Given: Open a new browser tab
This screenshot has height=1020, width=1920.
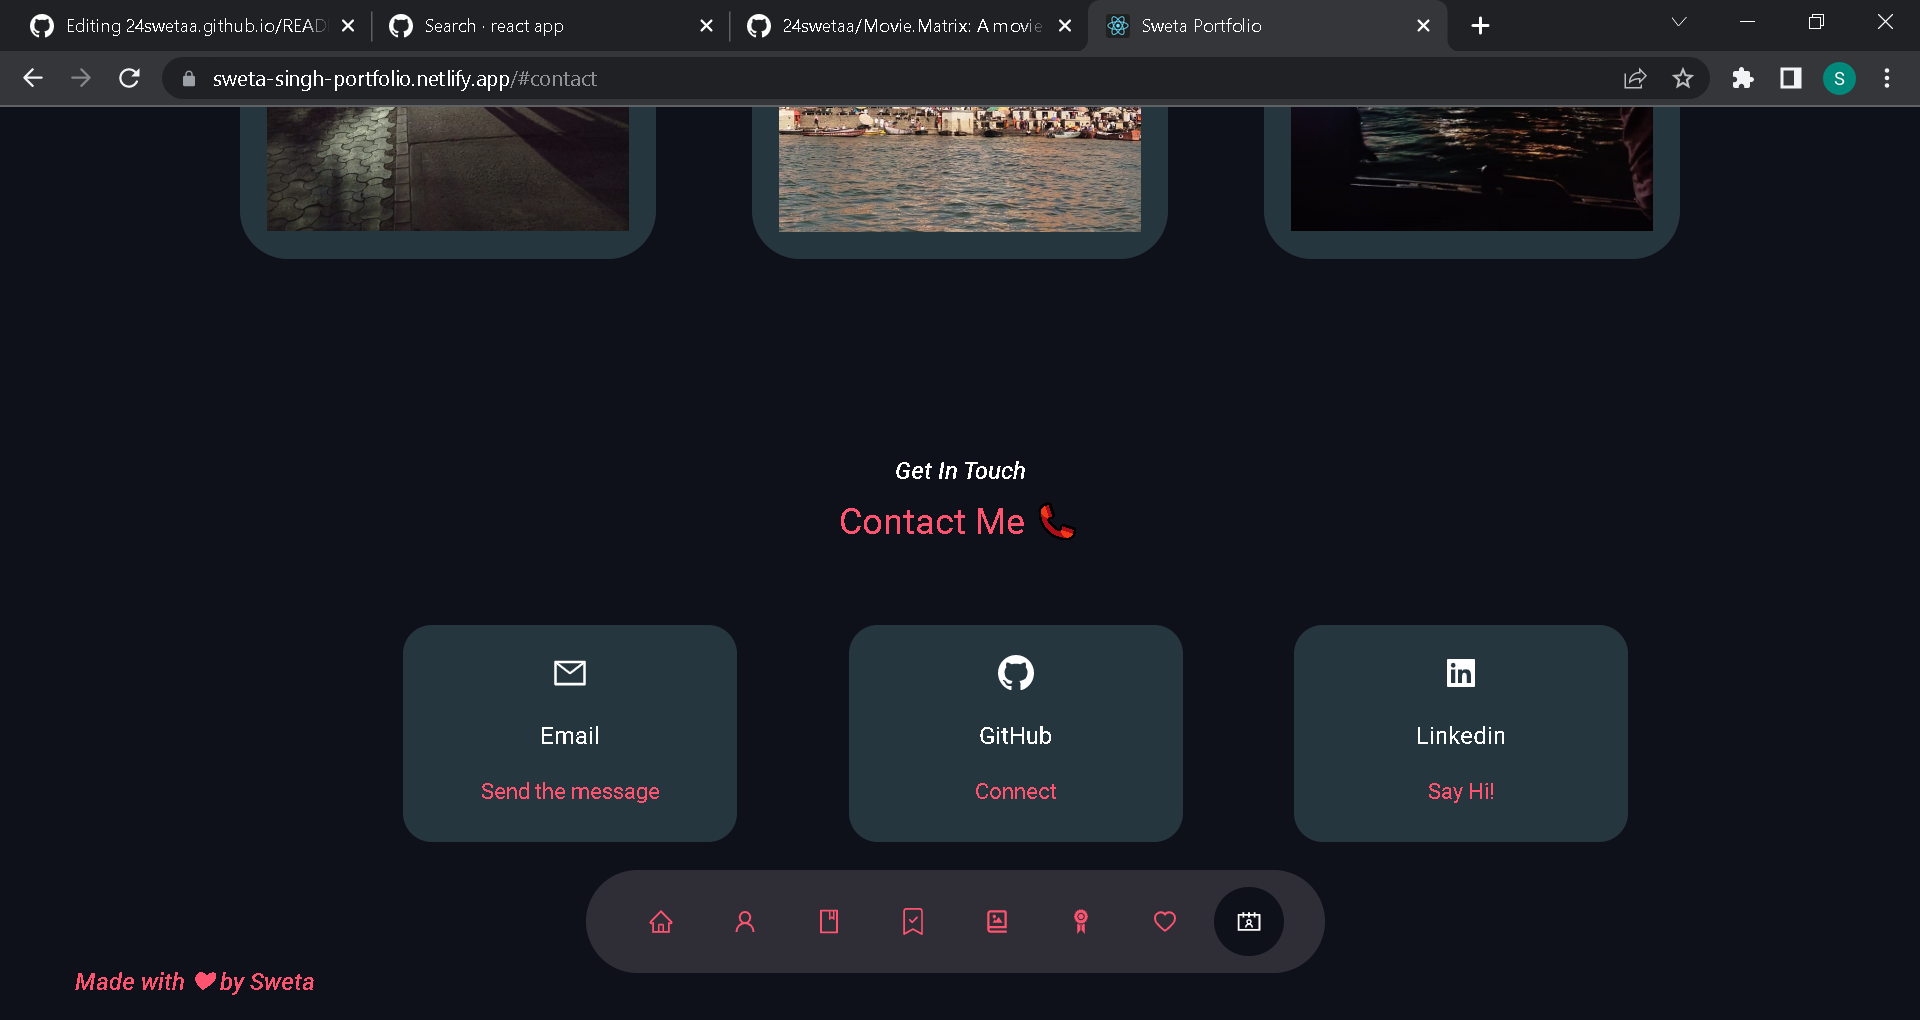Looking at the screenshot, I should [x=1481, y=26].
